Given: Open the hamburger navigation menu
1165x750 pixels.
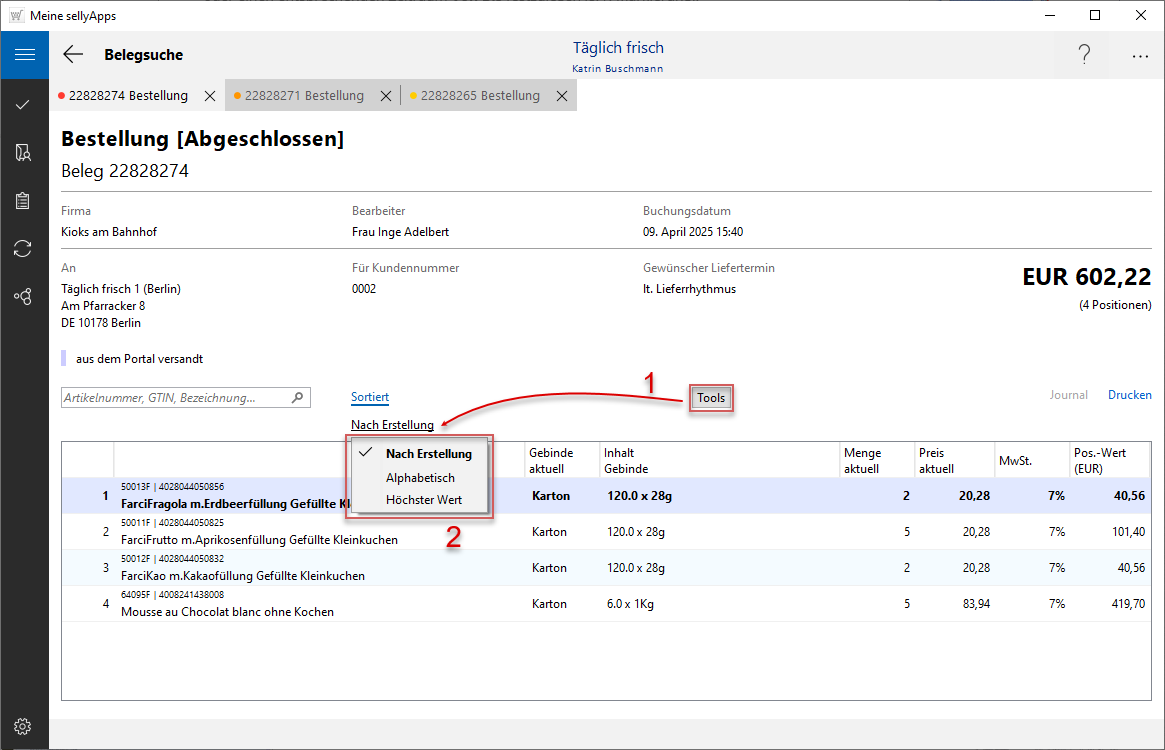Looking at the screenshot, I should 24,55.
